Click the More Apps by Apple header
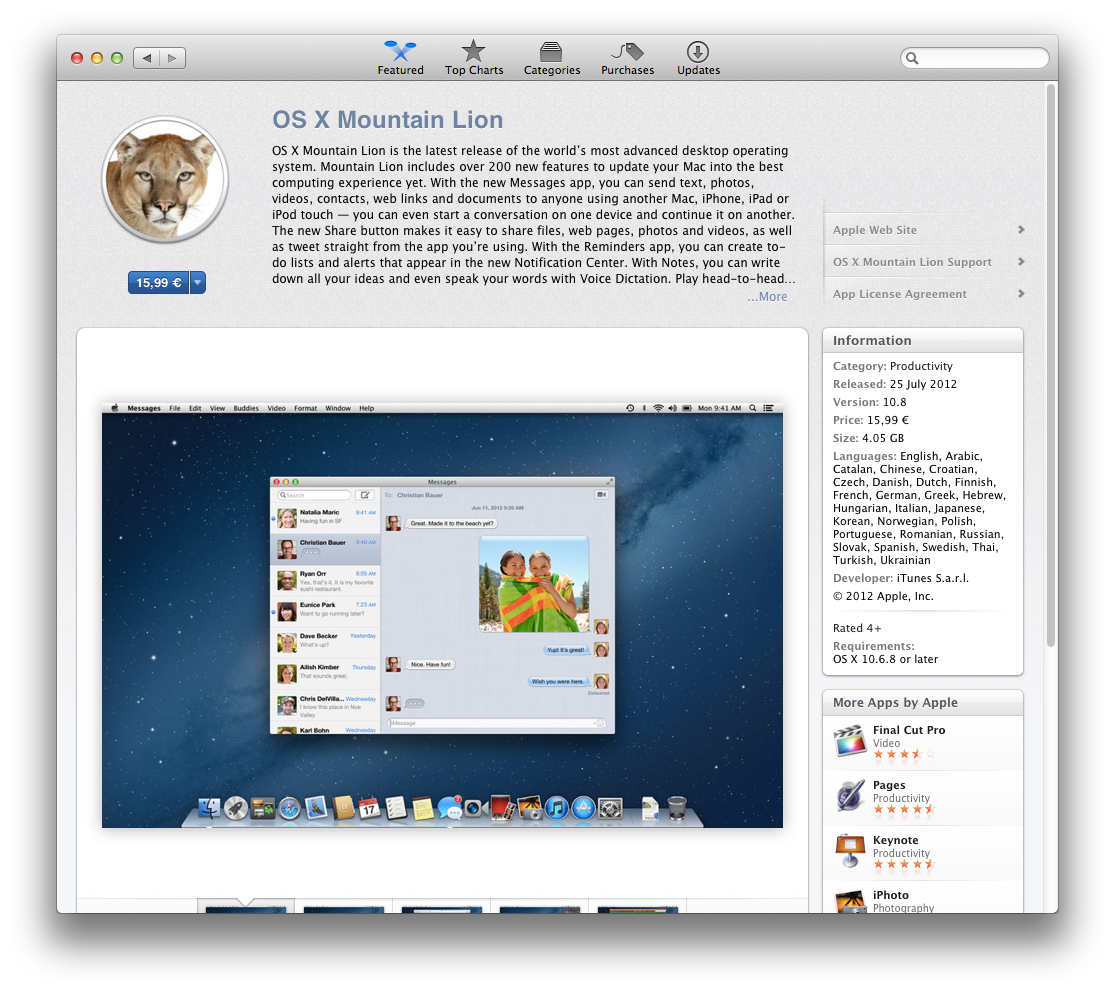The image size is (1115, 992). [923, 702]
